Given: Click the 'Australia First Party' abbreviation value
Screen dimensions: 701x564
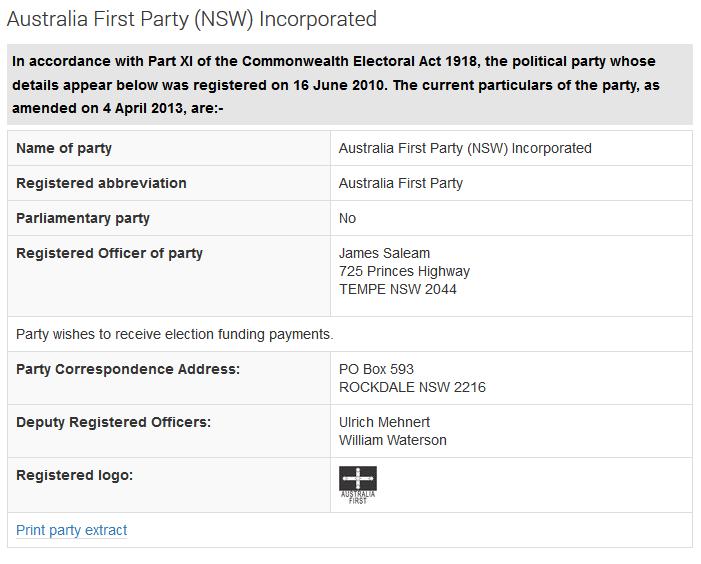Looking at the screenshot, I should point(401,183).
